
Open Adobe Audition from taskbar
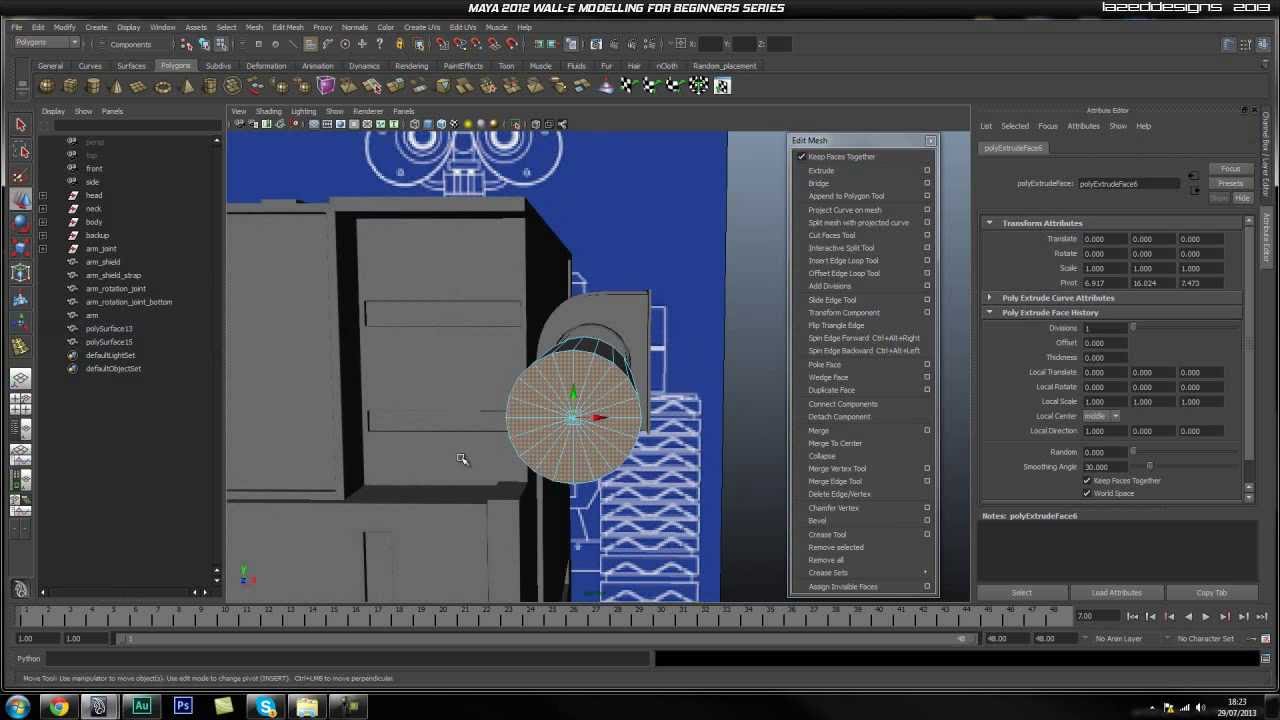pyautogui.click(x=141, y=707)
